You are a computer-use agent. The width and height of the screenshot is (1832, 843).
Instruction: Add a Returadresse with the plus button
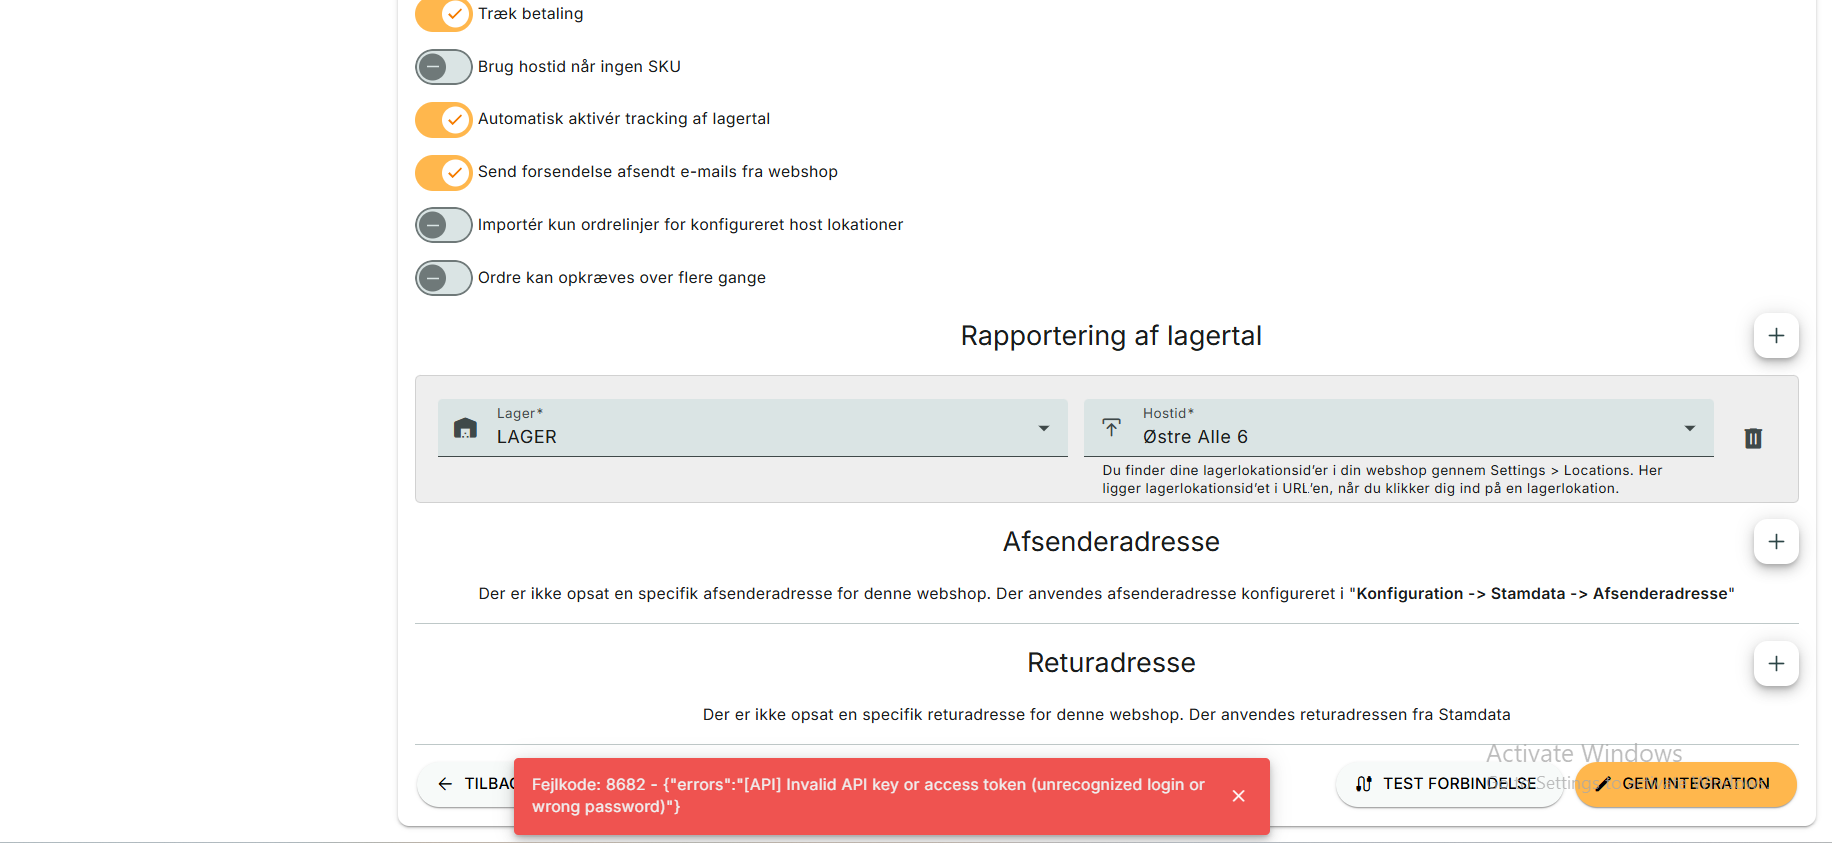[x=1776, y=664]
